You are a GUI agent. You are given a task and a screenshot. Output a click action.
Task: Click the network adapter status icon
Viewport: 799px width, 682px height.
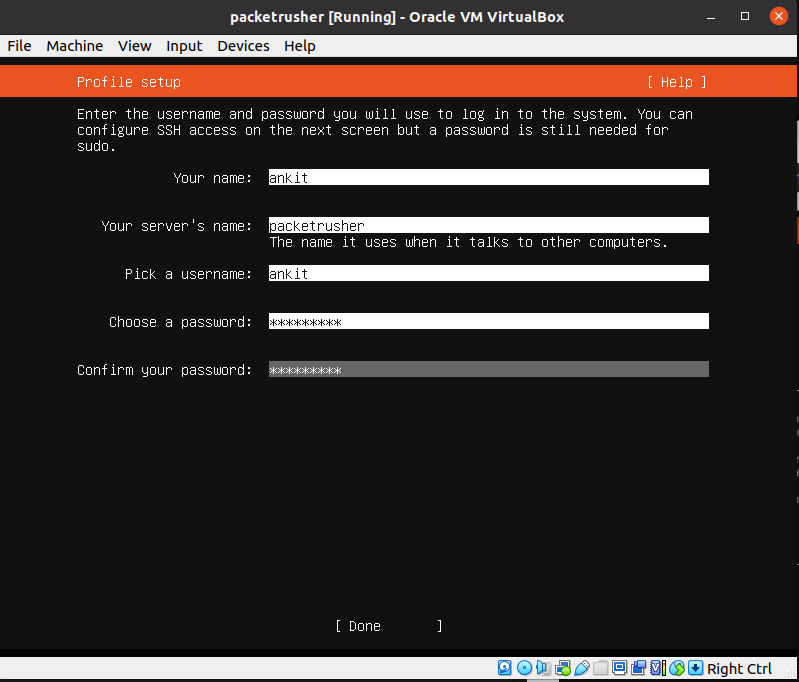(563, 668)
